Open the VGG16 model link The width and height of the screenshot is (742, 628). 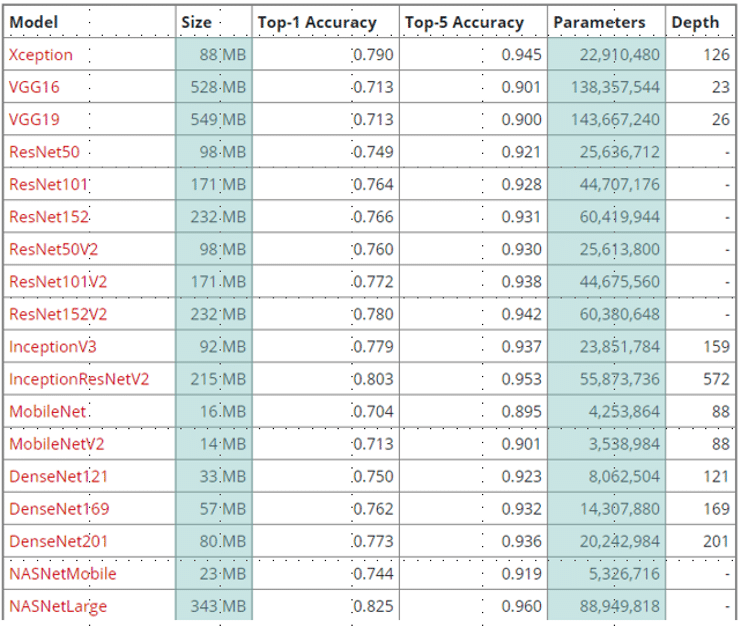[x=34, y=87]
